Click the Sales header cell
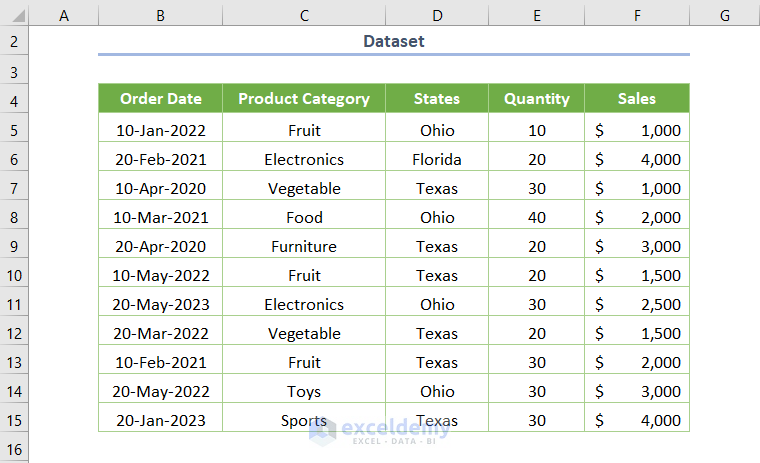Image resolution: width=760 pixels, height=463 pixels. (637, 99)
